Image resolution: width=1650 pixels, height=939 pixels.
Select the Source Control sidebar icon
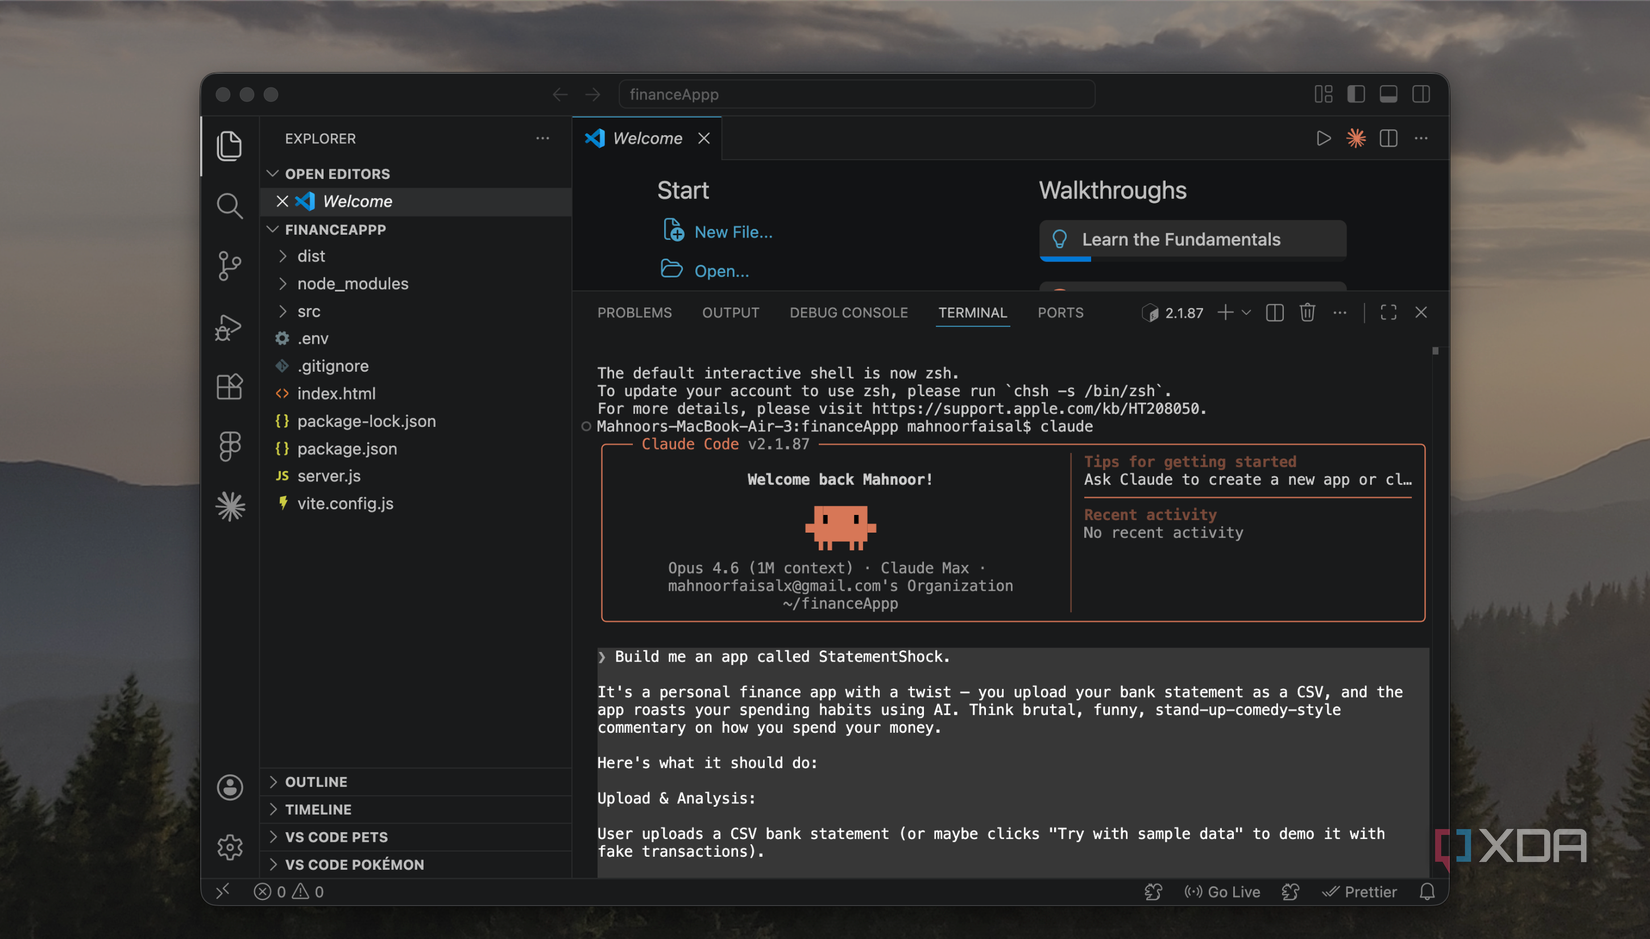229,266
